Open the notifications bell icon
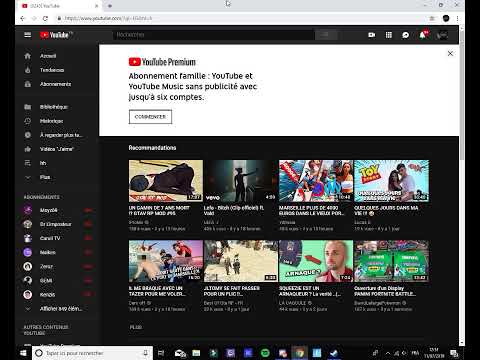 click(423, 35)
